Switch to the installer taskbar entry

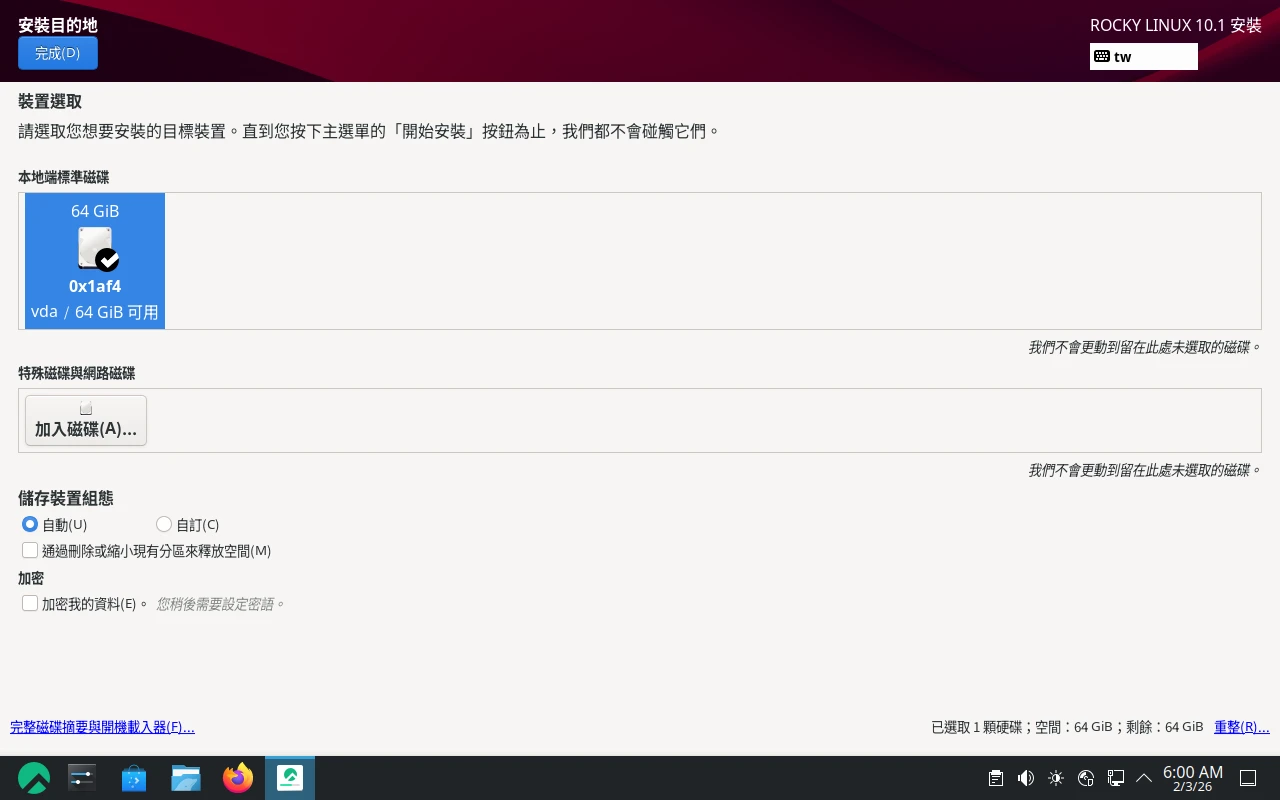pos(290,778)
